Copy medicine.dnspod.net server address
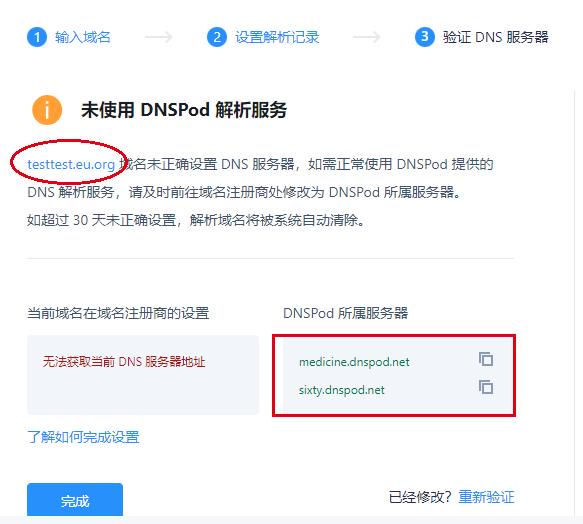This screenshot has width=583, height=524. (x=486, y=360)
